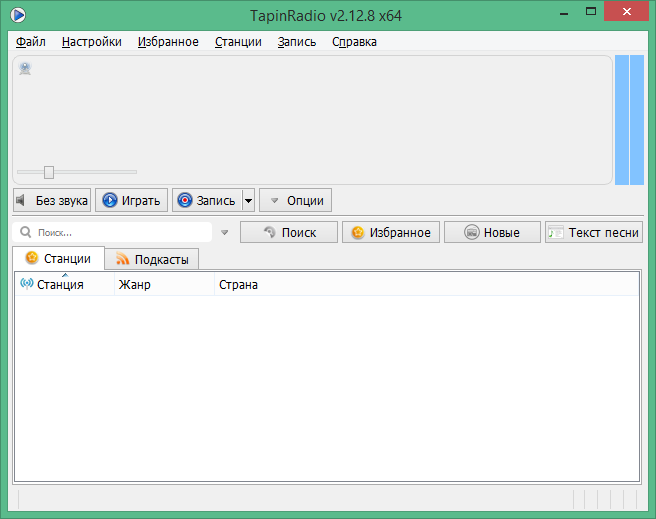Click inside the Поиск search input field
Image resolution: width=656 pixels, height=519 pixels.
[x=120, y=232]
